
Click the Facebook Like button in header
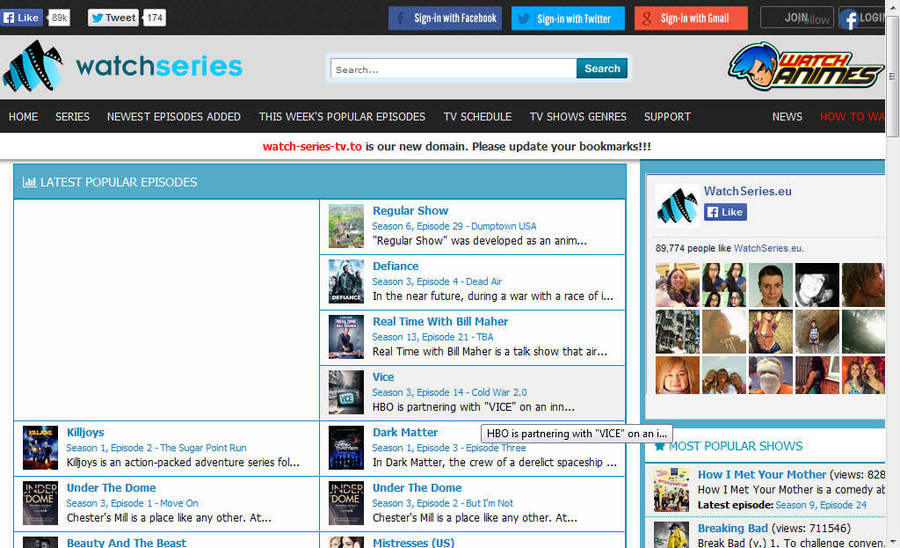22,18
